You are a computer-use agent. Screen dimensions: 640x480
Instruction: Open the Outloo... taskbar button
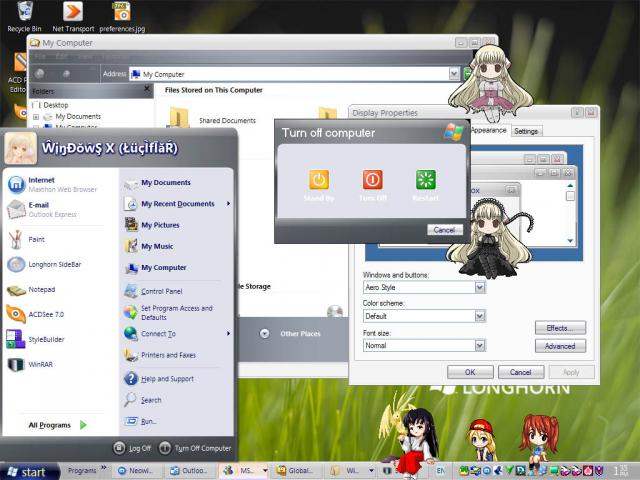[x=189, y=471]
